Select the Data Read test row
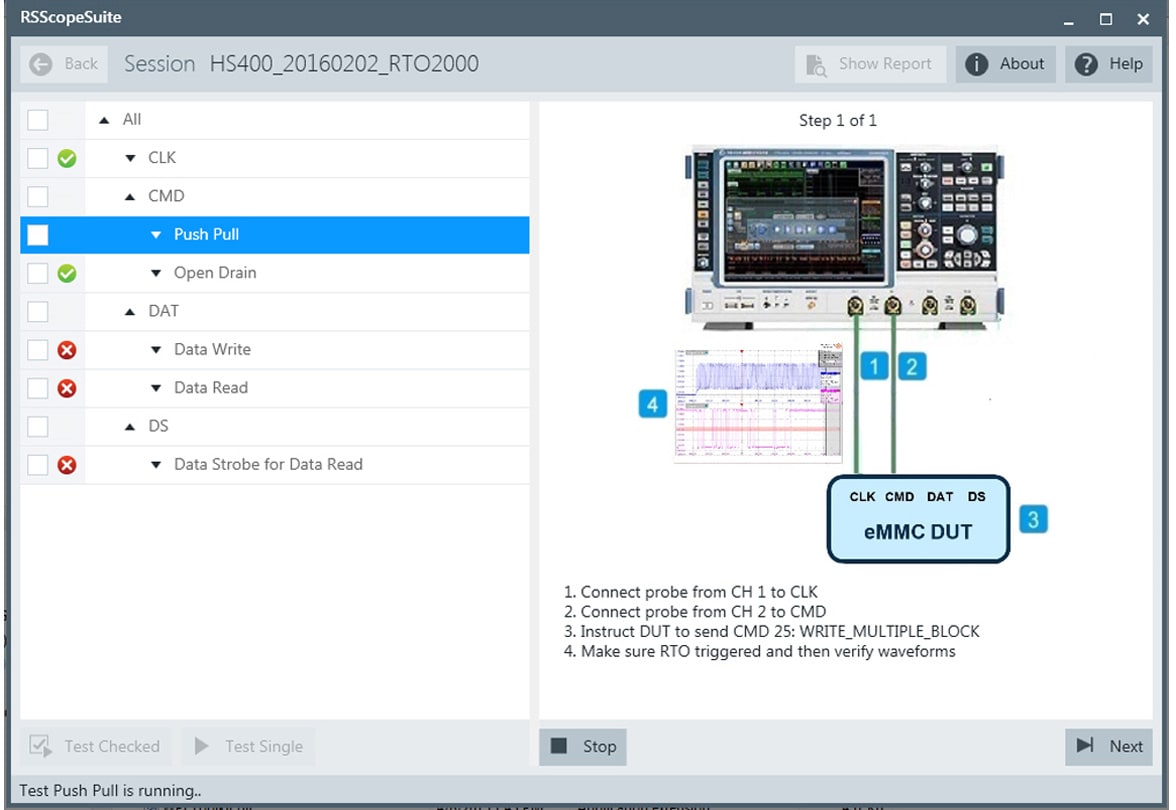The height and width of the screenshot is (810, 1176). coord(274,388)
